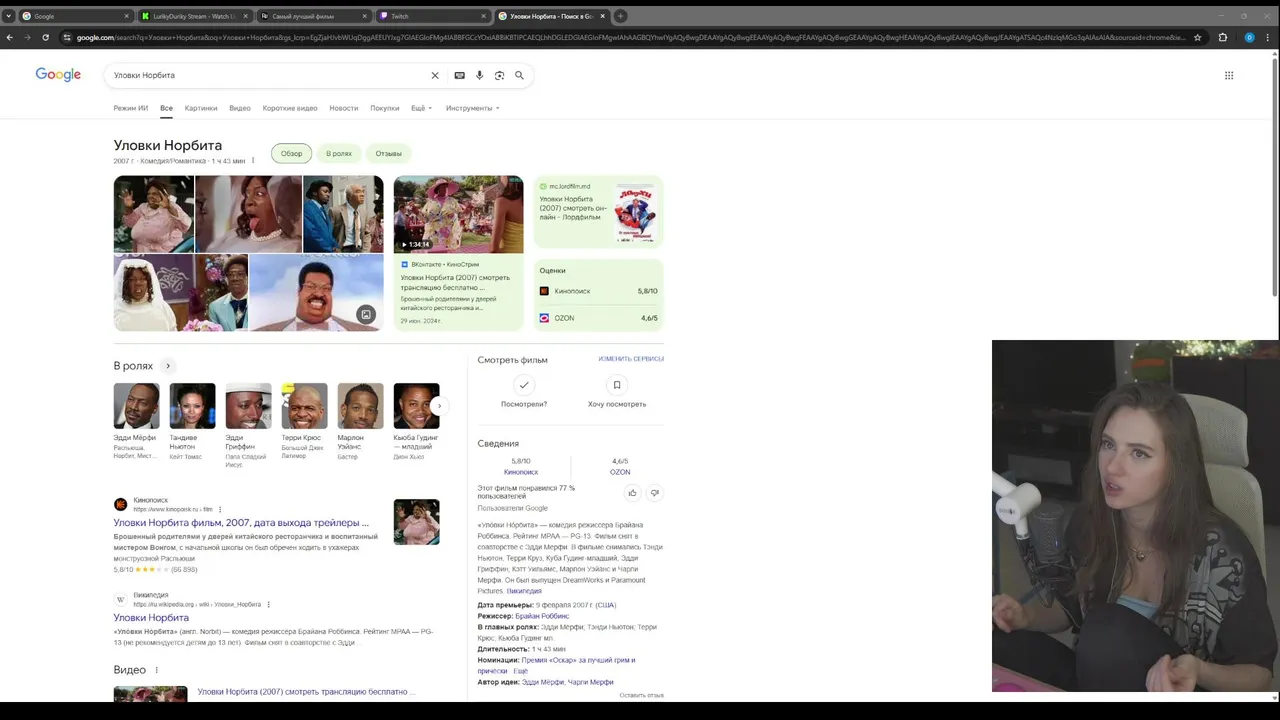
Task: Open the search by image camera icon
Action: coord(499,75)
